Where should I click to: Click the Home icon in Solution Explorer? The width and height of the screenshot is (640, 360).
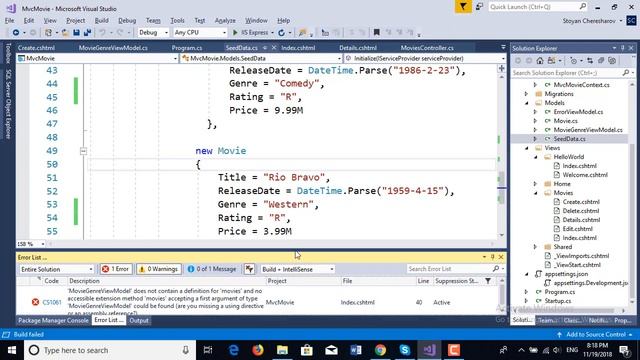540,61
